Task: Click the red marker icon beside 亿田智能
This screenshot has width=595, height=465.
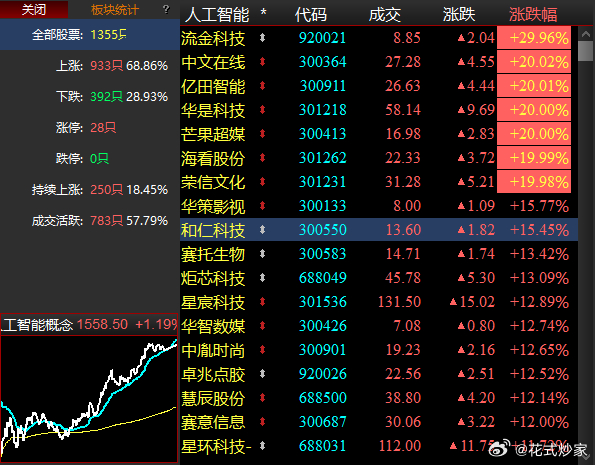Action: [x=262, y=85]
